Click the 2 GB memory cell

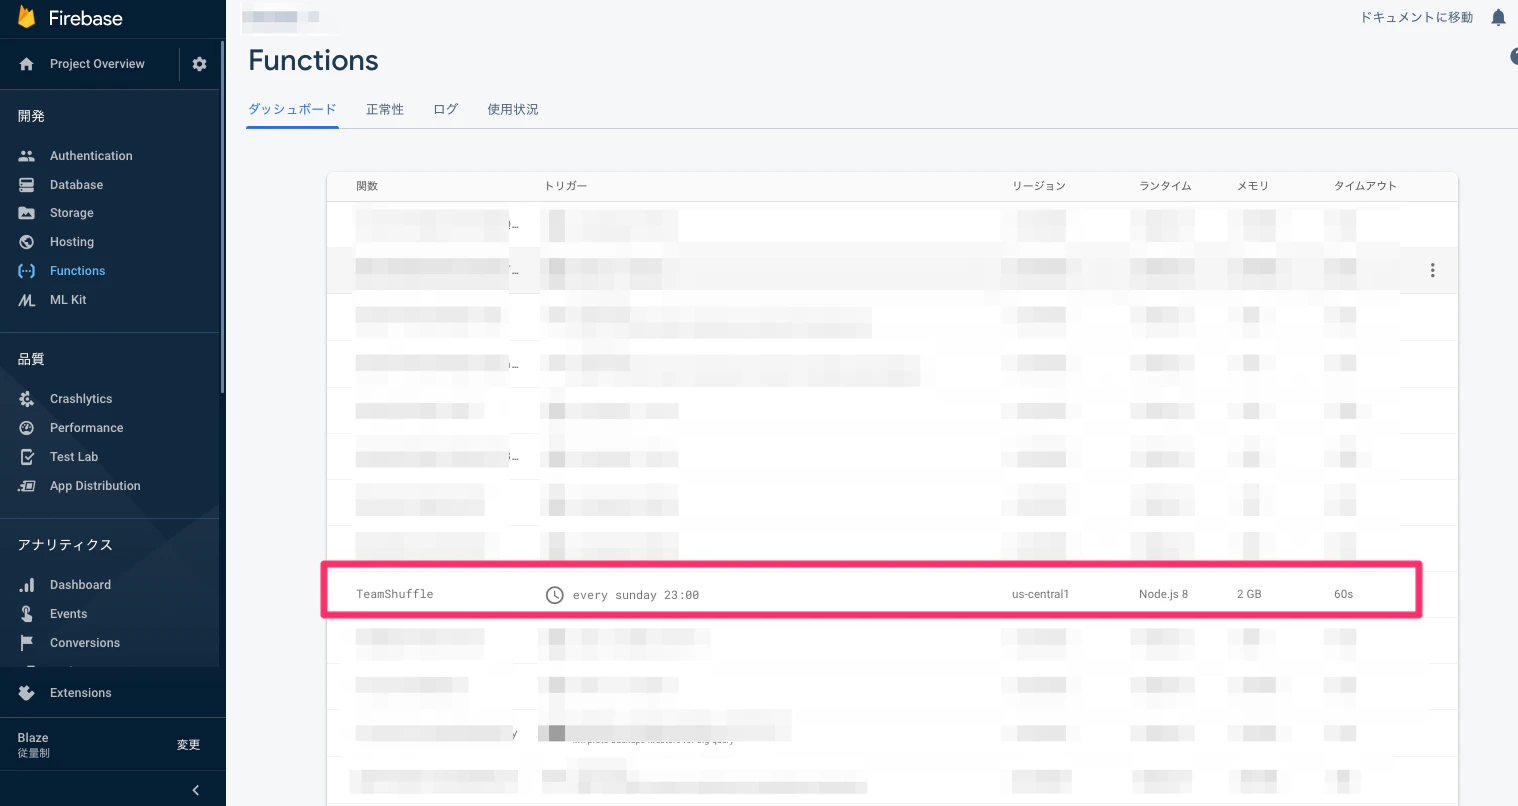point(1249,594)
